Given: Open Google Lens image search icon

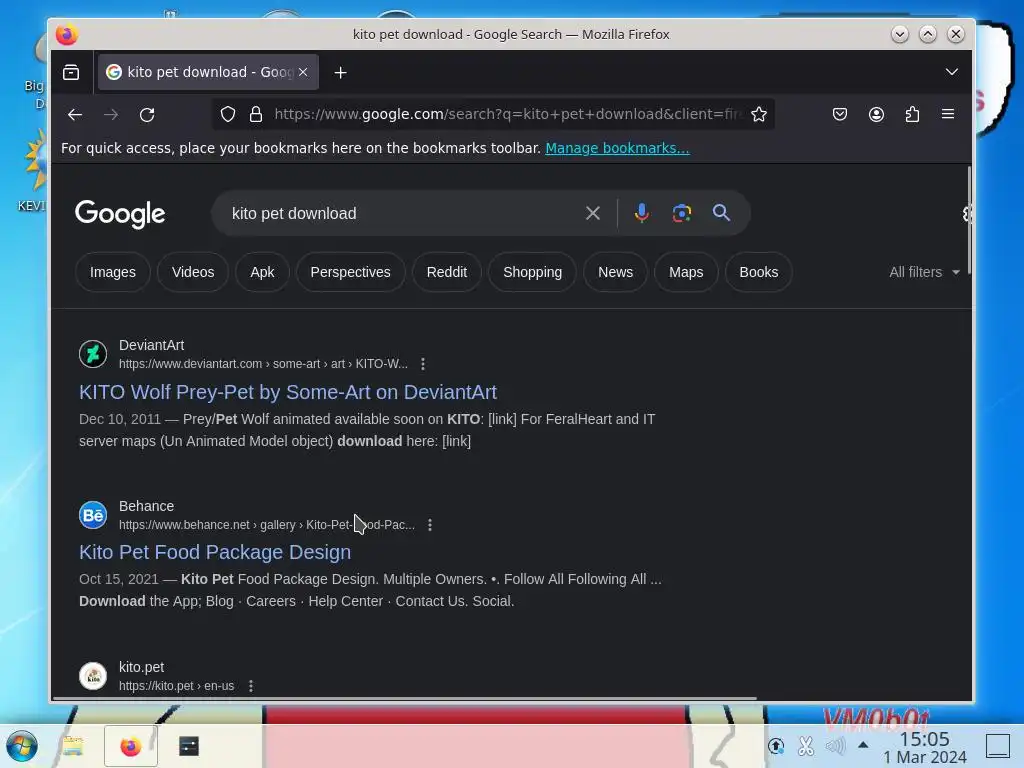Looking at the screenshot, I should click(x=681, y=213).
